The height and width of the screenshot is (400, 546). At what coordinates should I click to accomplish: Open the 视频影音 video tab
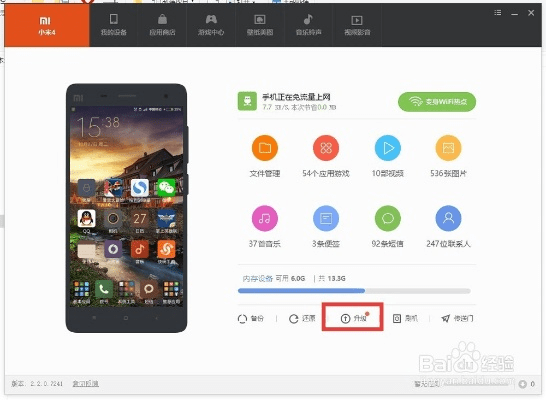[357, 26]
